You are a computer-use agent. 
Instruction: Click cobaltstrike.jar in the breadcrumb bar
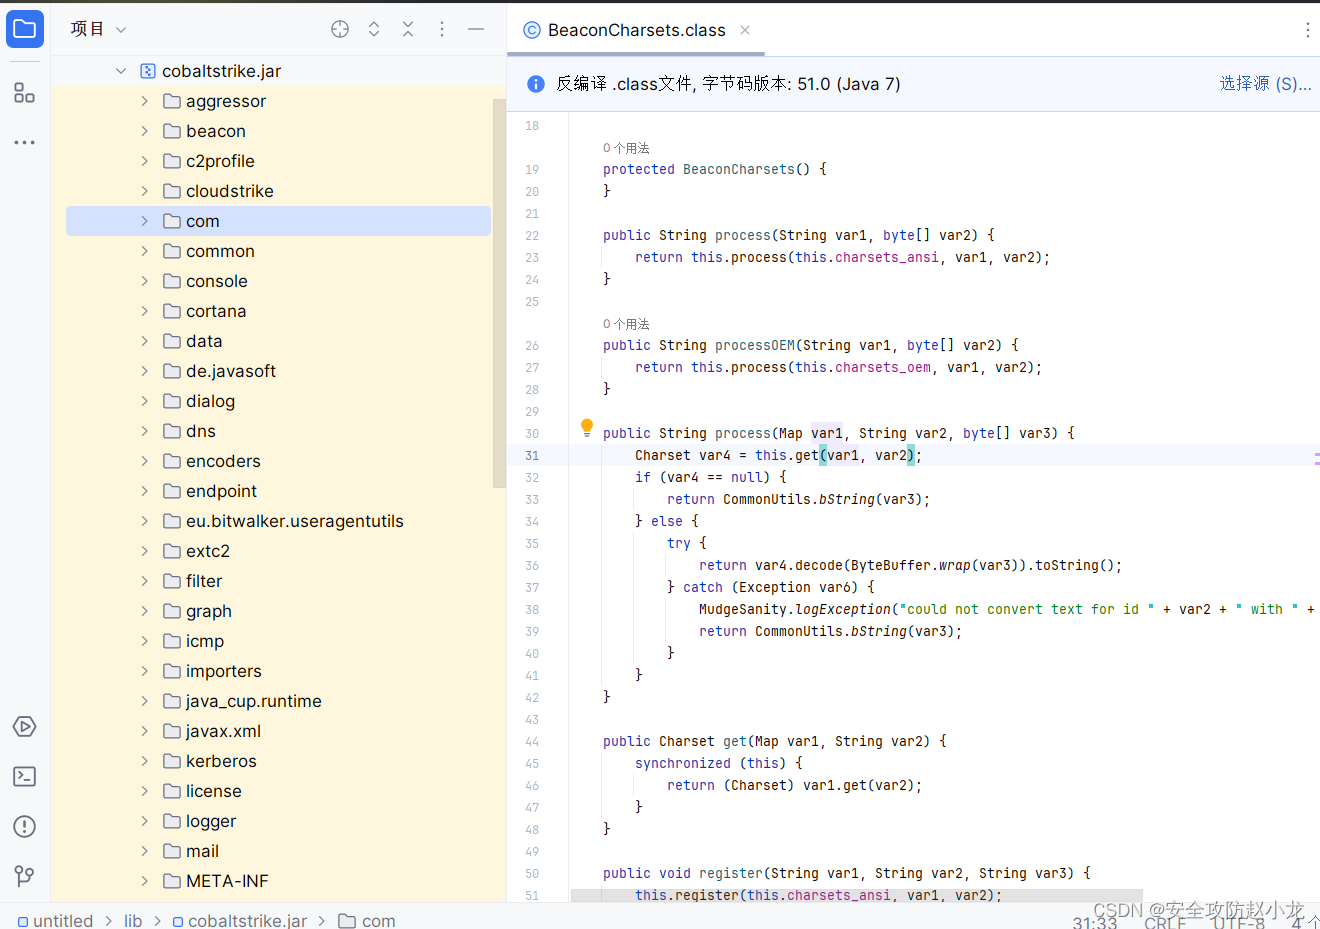click(x=239, y=920)
